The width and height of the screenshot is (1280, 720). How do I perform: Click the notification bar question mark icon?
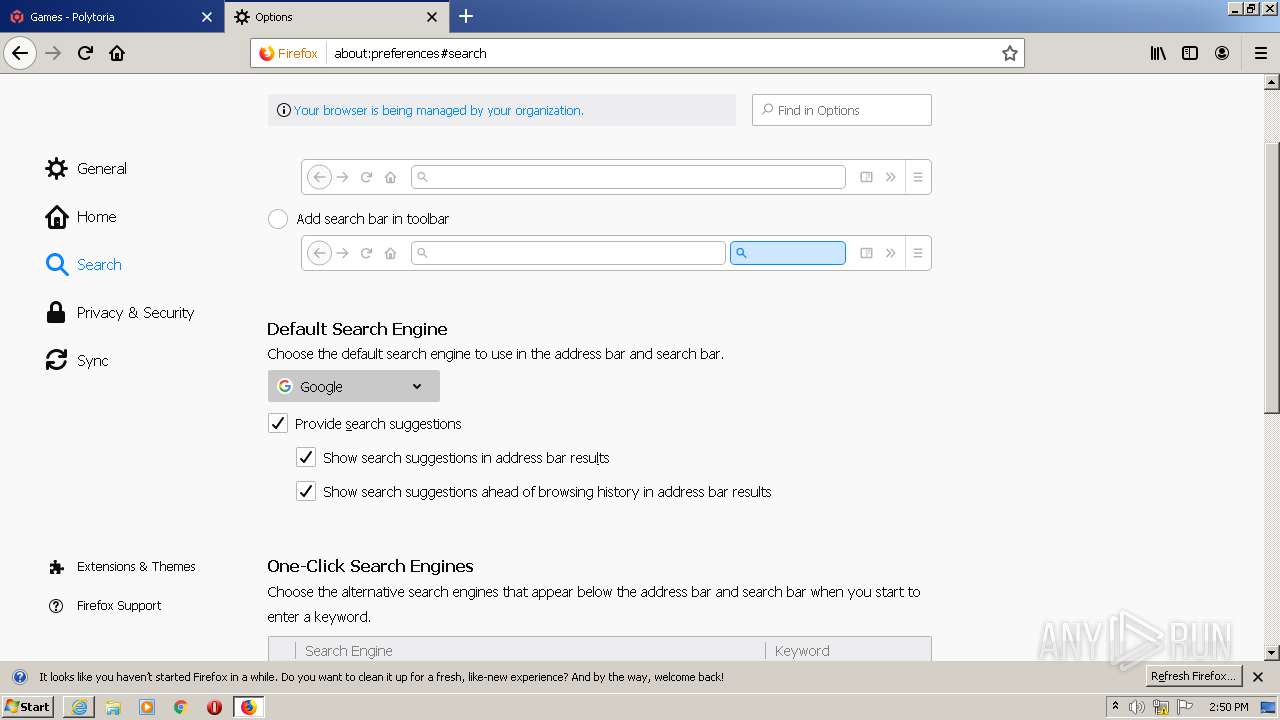[19, 677]
